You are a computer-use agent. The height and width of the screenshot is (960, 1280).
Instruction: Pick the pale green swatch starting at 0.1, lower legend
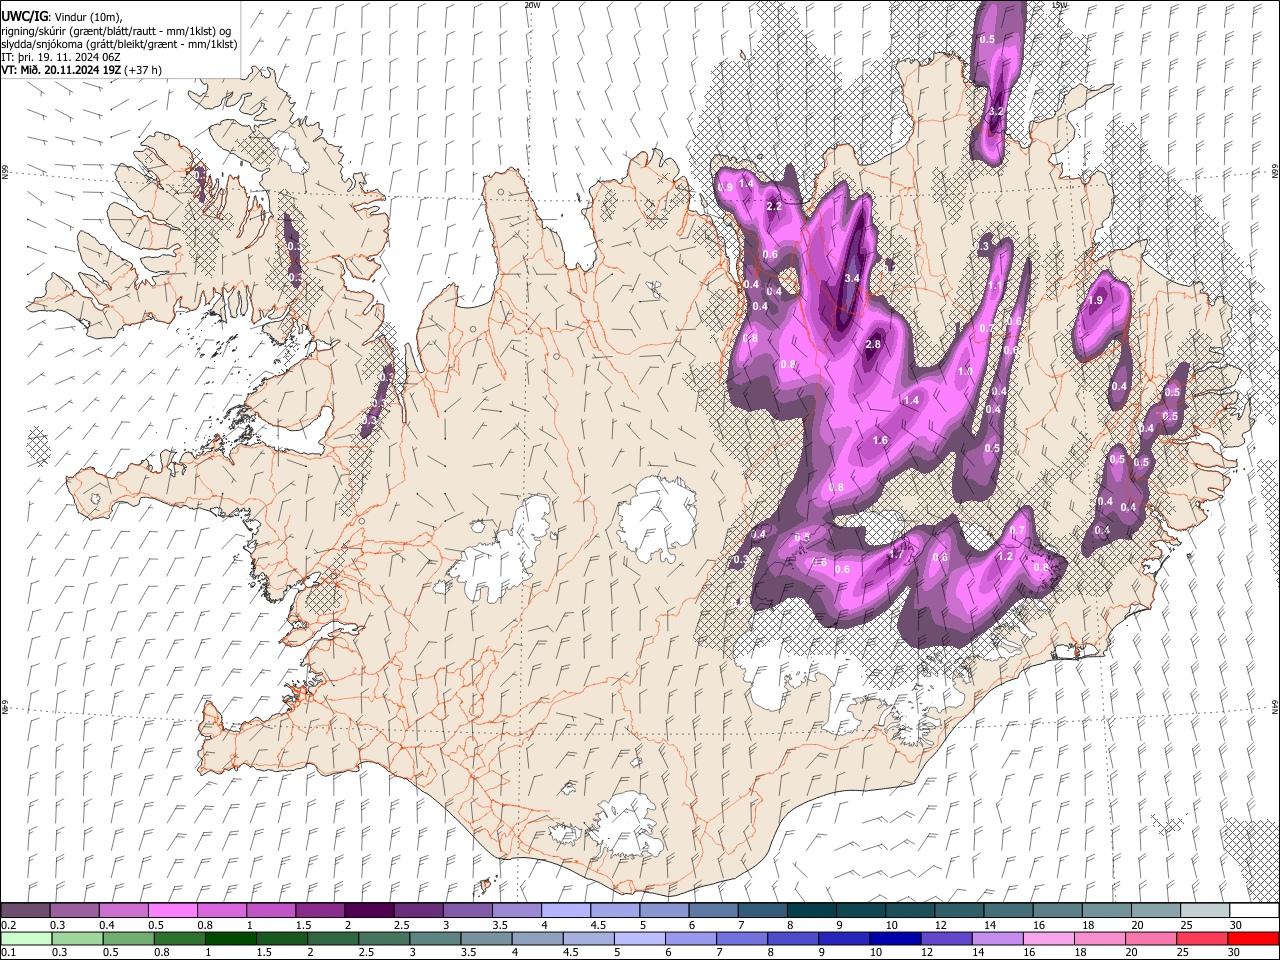(25, 938)
